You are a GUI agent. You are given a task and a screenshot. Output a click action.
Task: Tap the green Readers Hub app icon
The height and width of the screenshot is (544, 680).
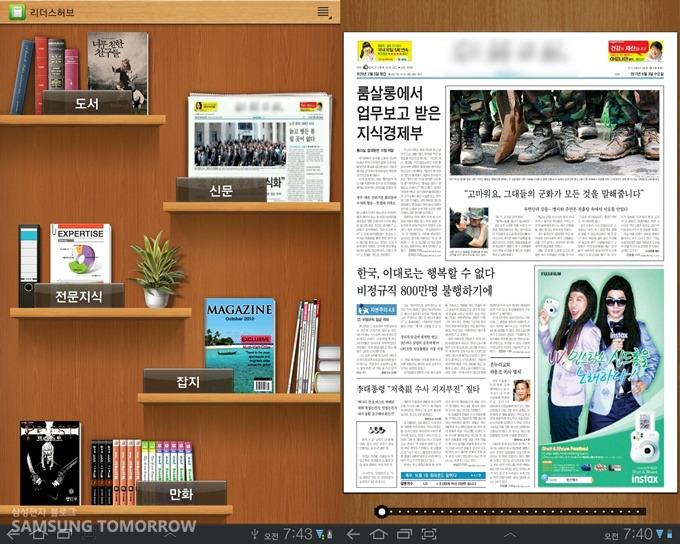coord(17,11)
